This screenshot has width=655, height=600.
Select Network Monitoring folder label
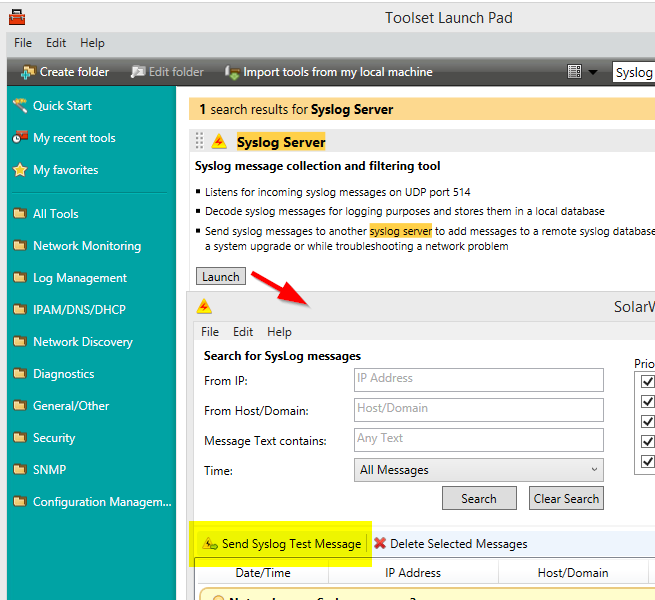click(x=87, y=246)
